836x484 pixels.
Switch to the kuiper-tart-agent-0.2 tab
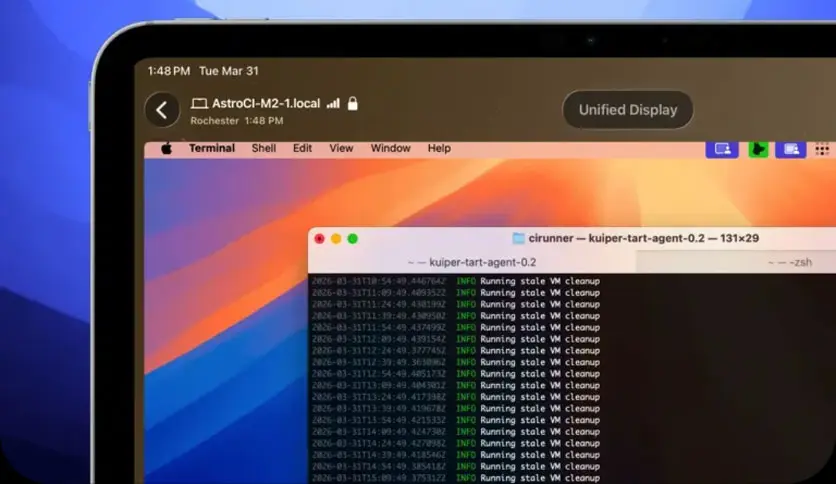pos(472,262)
